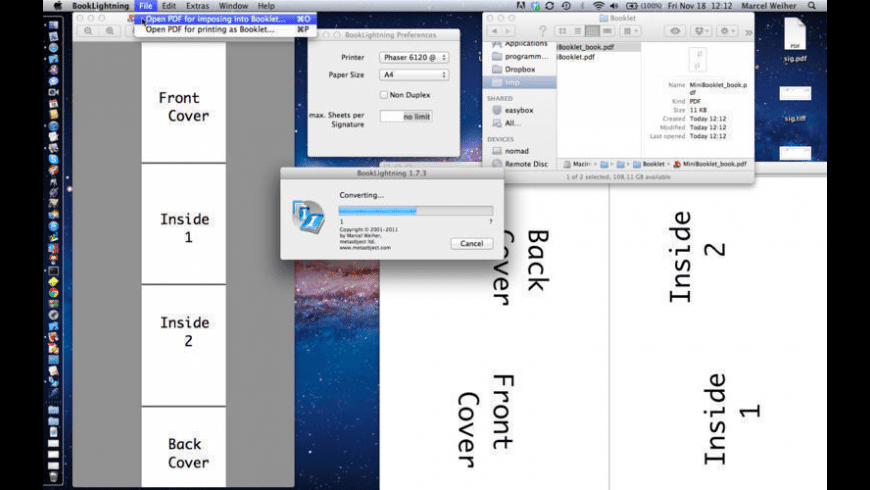Click the Converting progress bar
The width and height of the screenshot is (870, 490).
pos(416,210)
